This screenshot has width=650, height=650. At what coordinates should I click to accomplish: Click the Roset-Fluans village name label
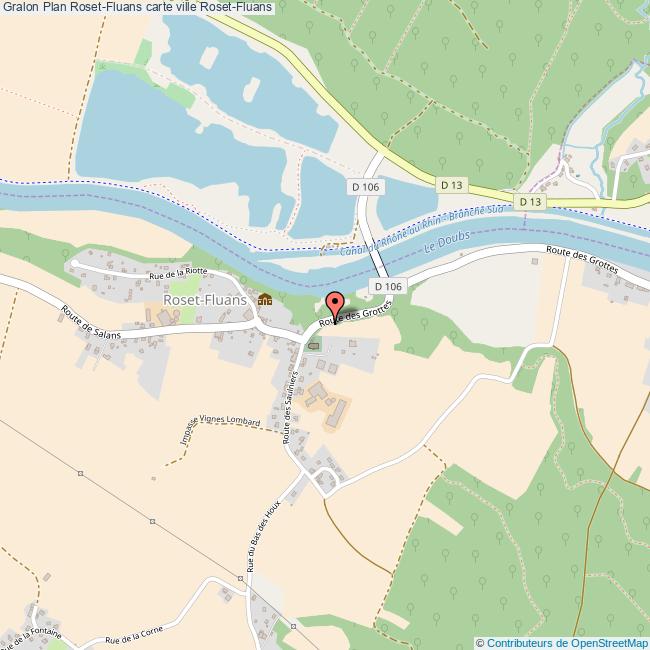[205, 300]
